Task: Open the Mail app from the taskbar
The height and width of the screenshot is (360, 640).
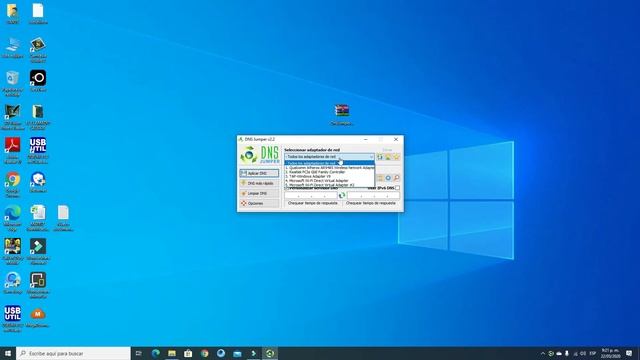Action: pos(237,353)
